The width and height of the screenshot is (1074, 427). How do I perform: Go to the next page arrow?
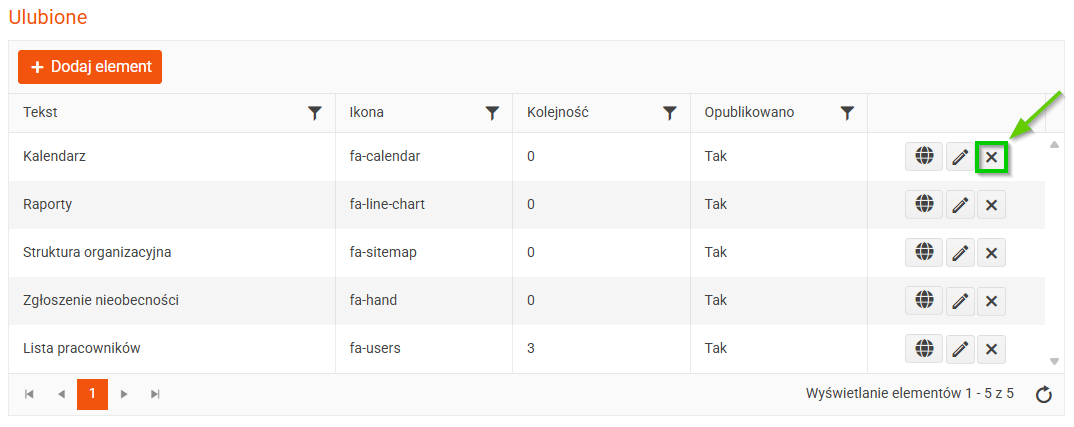click(x=124, y=394)
